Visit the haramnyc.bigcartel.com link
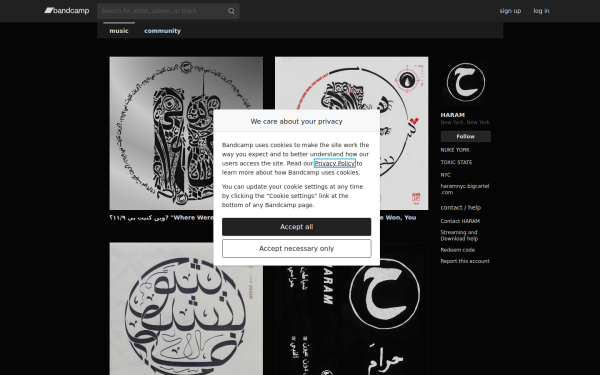 pyautogui.click(x=465, y=189)
